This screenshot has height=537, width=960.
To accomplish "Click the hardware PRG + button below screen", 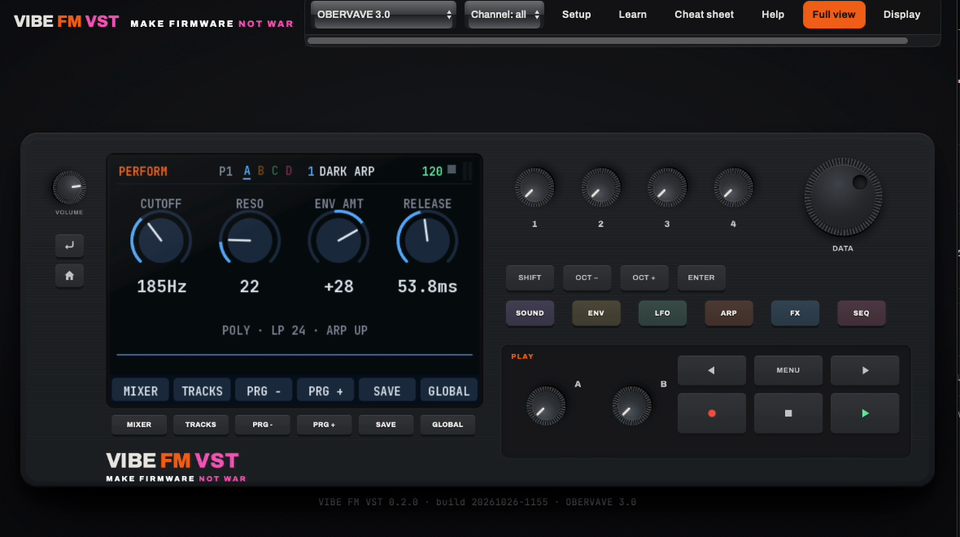I will coord(324,424).
